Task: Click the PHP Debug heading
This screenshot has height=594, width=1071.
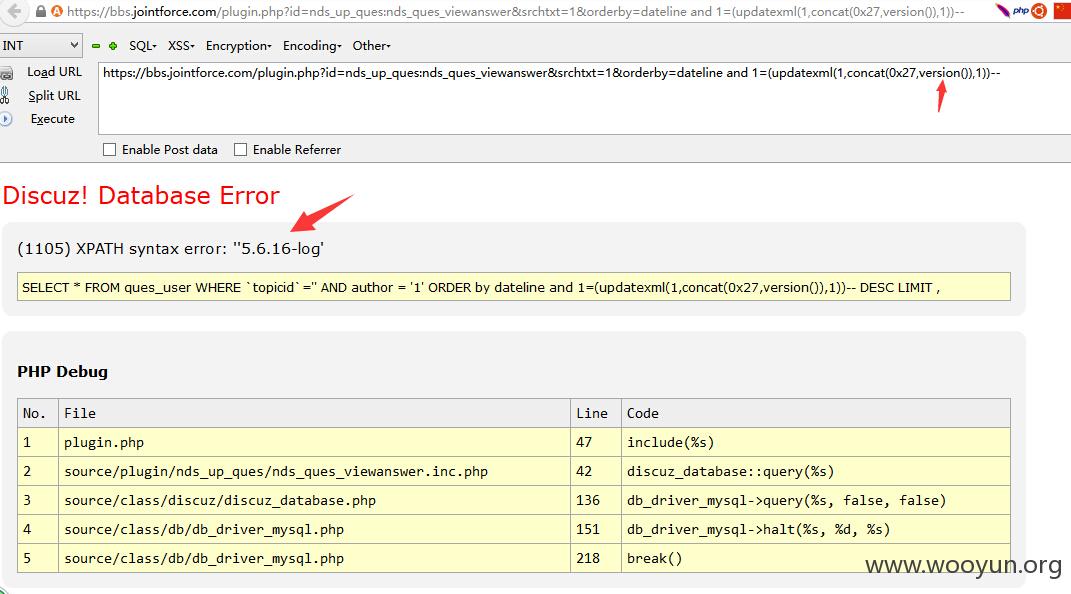Action: [x=62, y=372]
